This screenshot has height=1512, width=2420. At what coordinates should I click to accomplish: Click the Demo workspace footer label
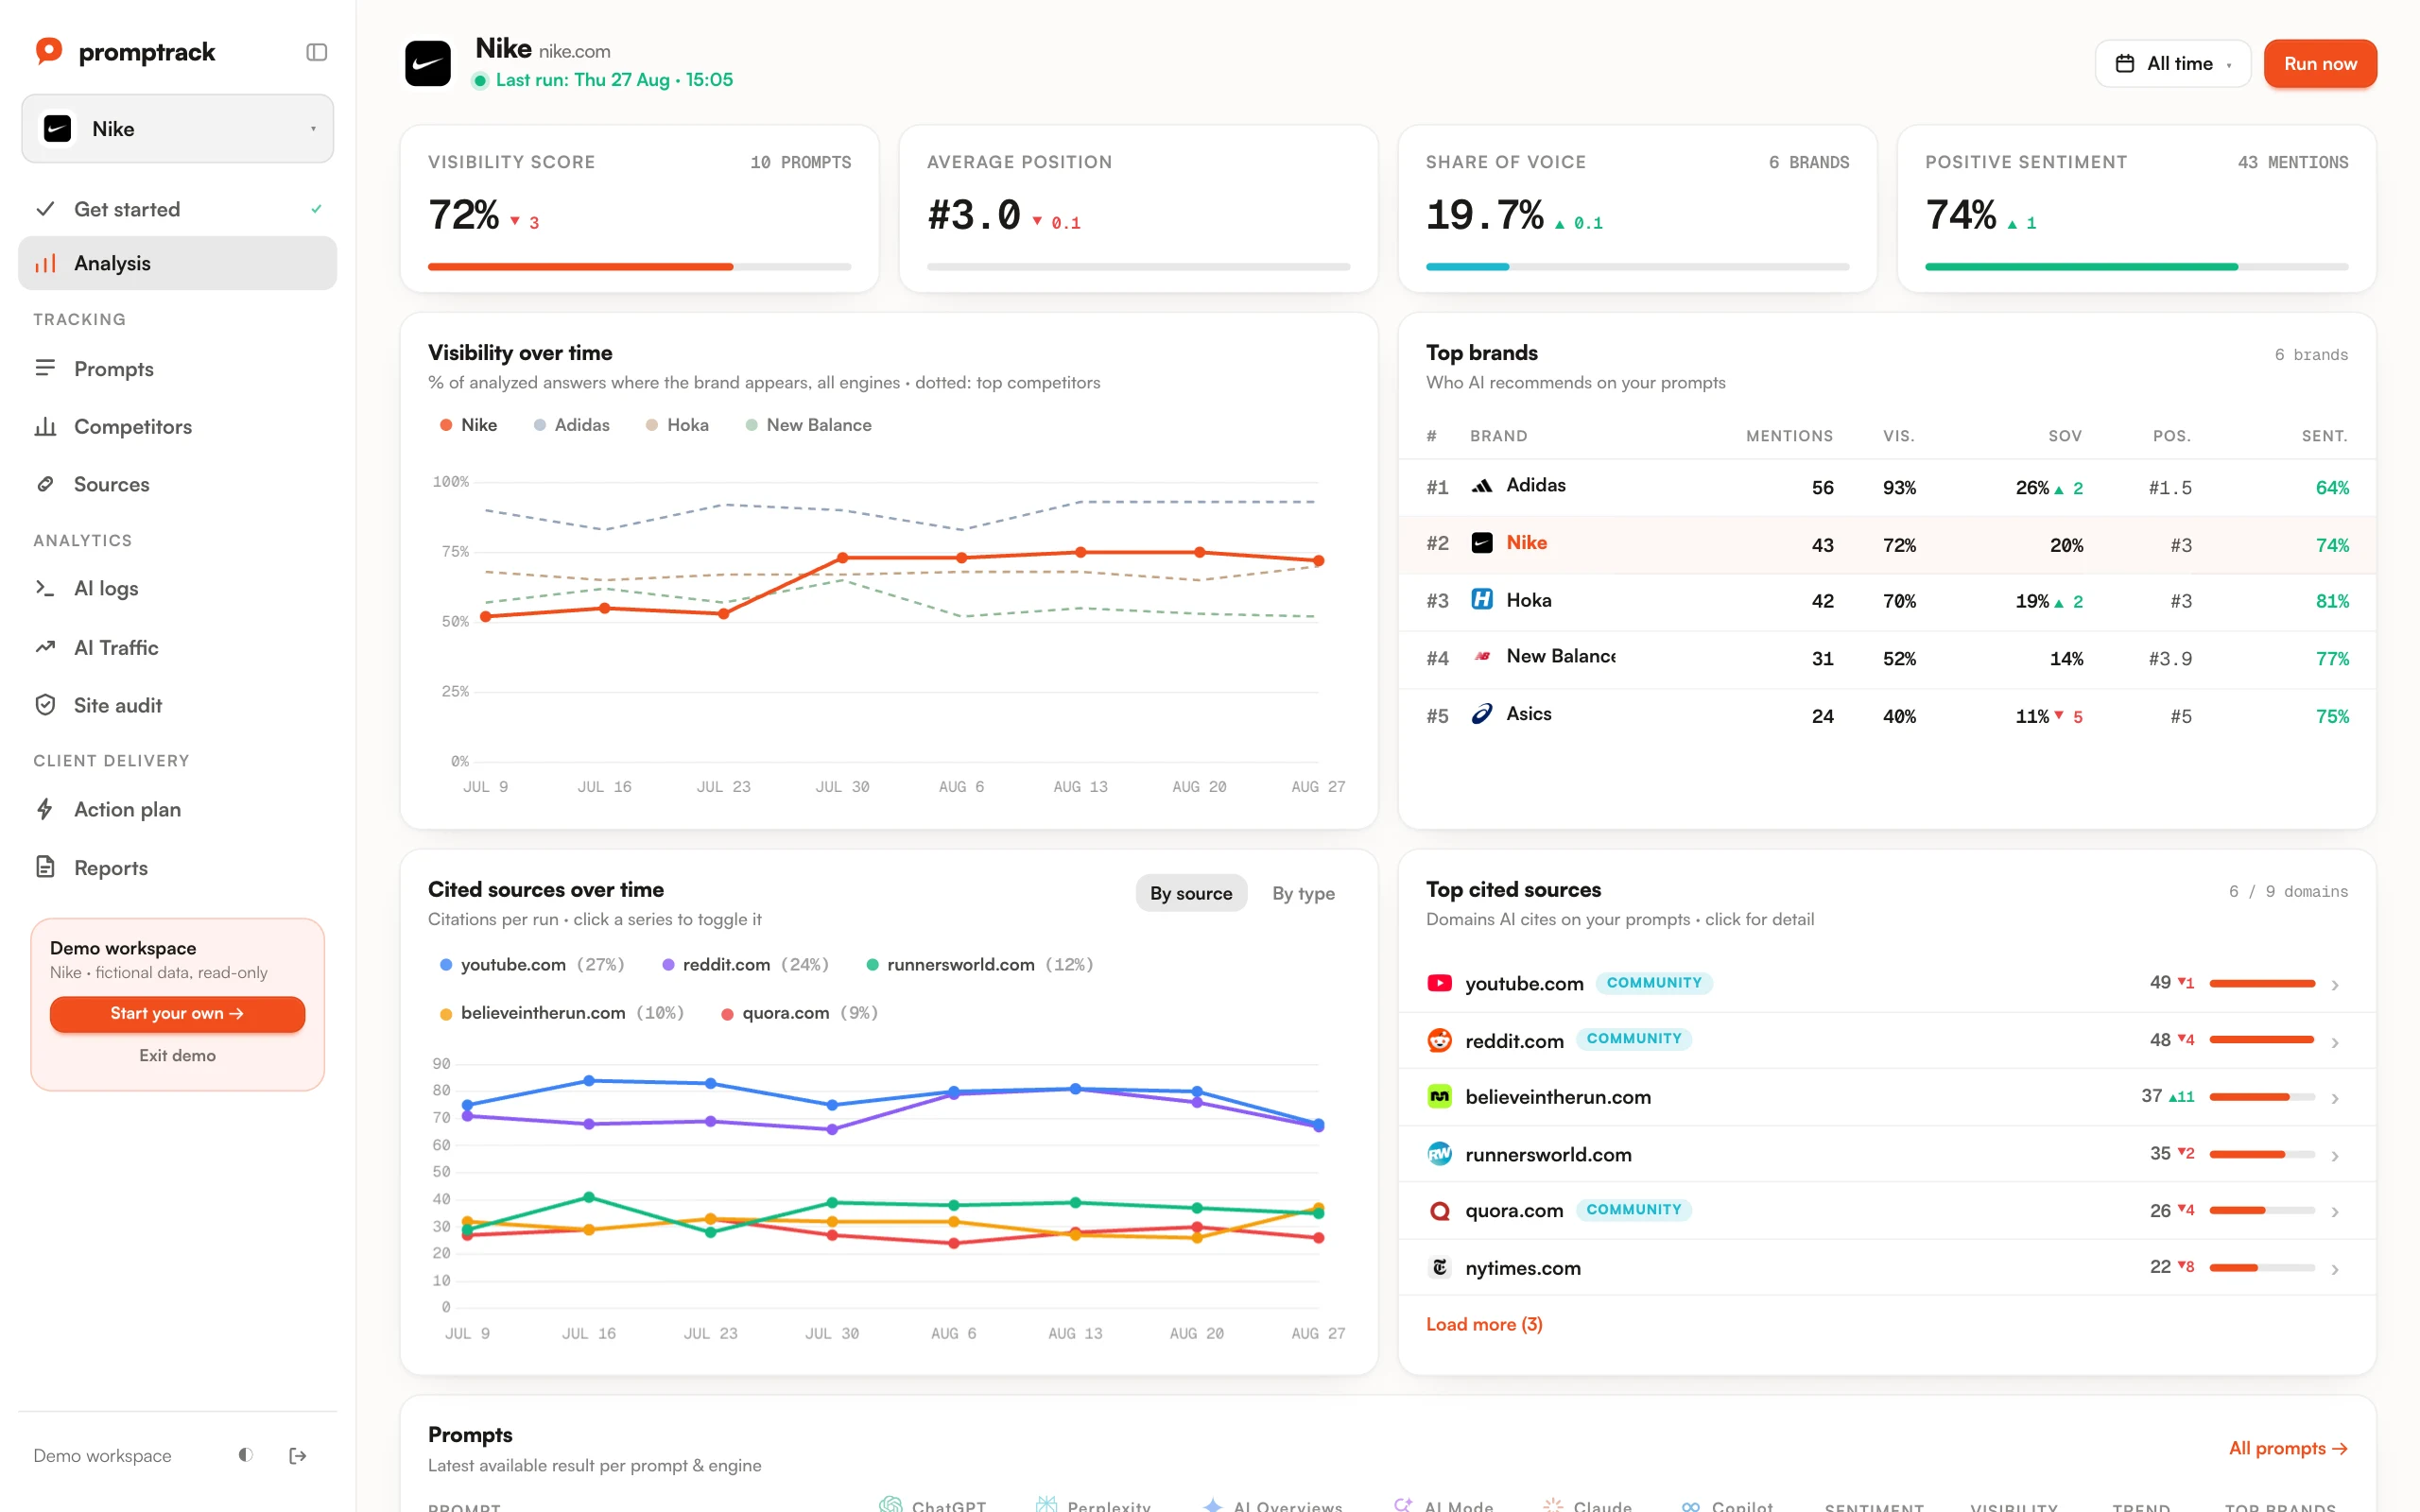pos(102,1455)
